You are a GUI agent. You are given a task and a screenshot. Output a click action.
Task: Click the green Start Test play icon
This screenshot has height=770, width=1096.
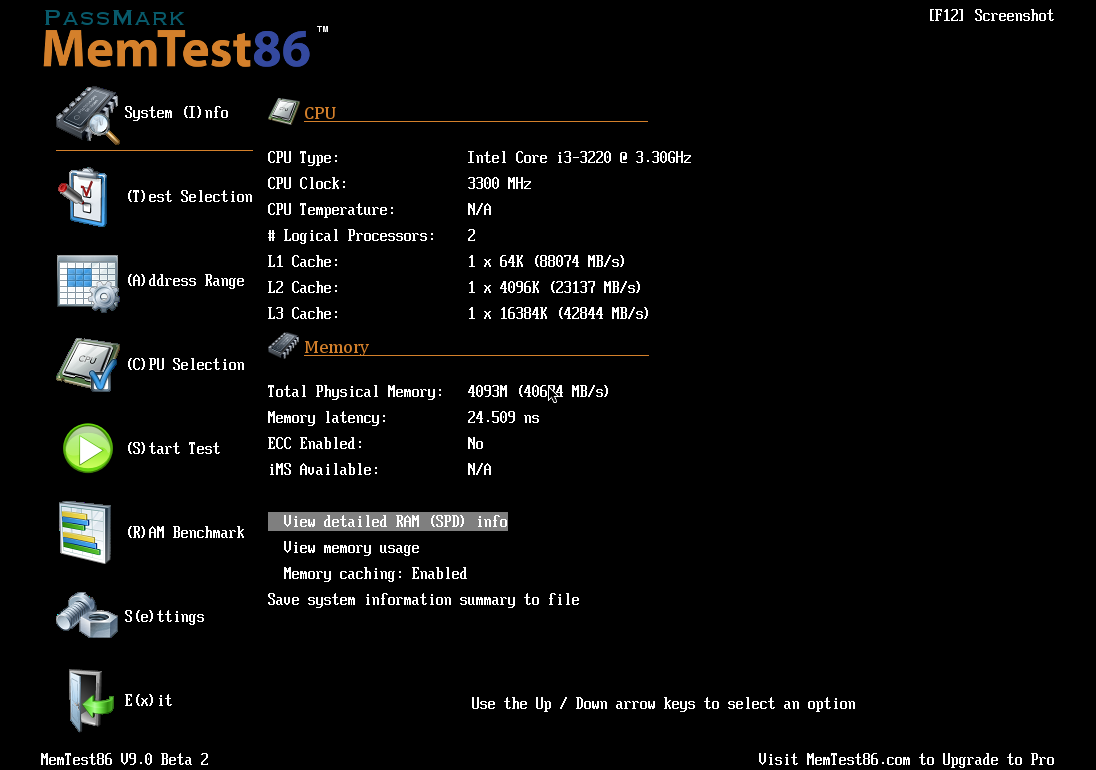tap(88, 448)
